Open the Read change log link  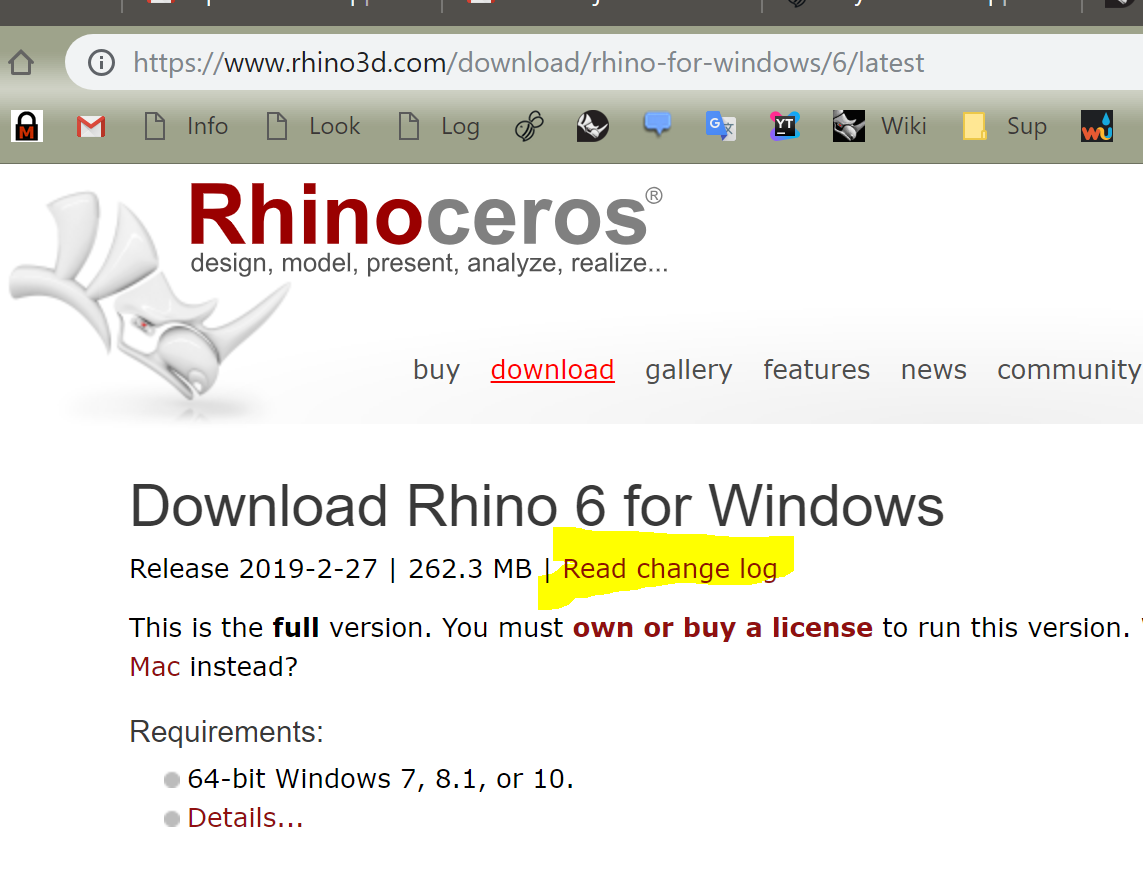point(670,569)
